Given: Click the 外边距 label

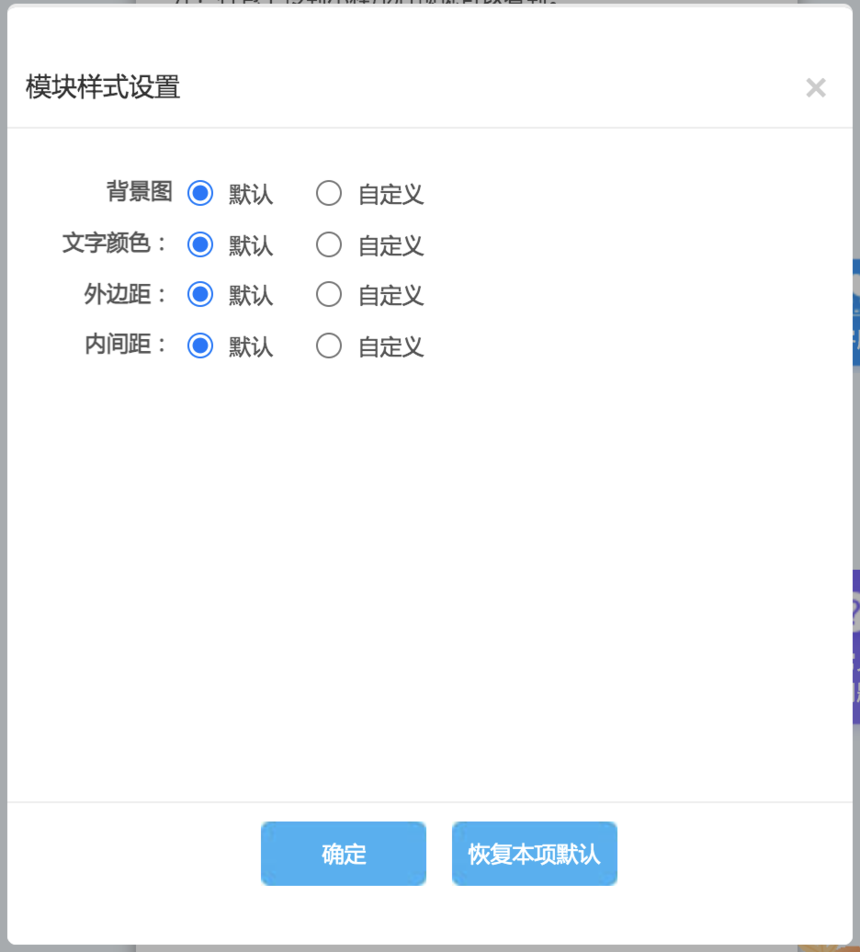Looking at the screenshot, I should click(x=125, y=294).
